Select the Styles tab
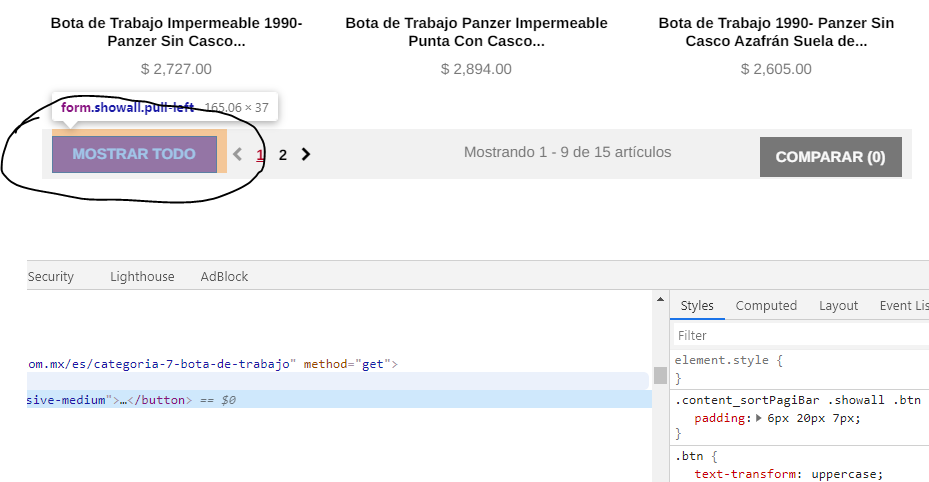This screenshot has height=482, width=929. click(697, 306)
